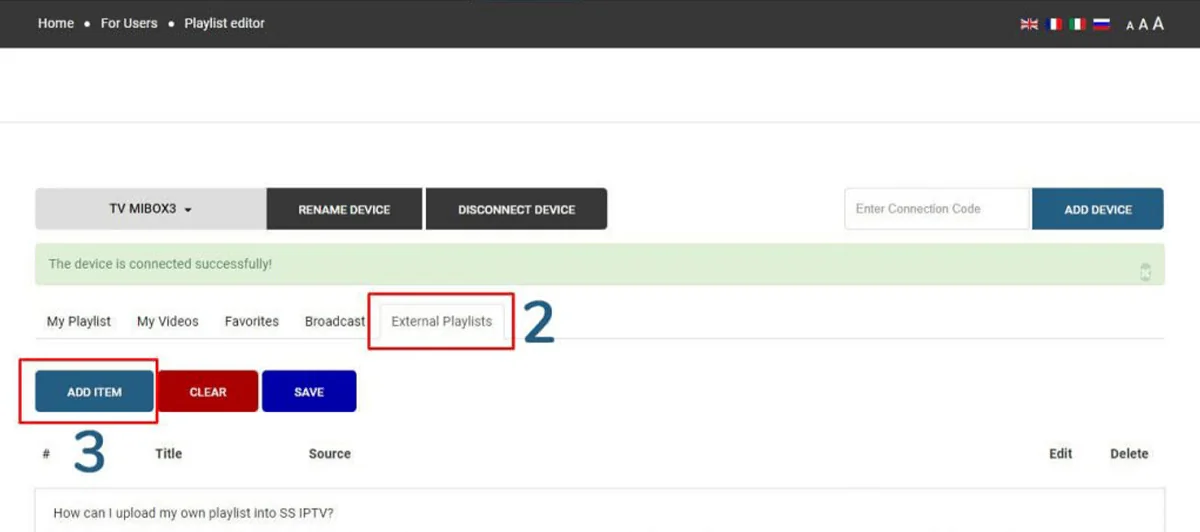Set largest font size A
Viewport: 1200px width, 532px height.
[x=1158, y=24]
